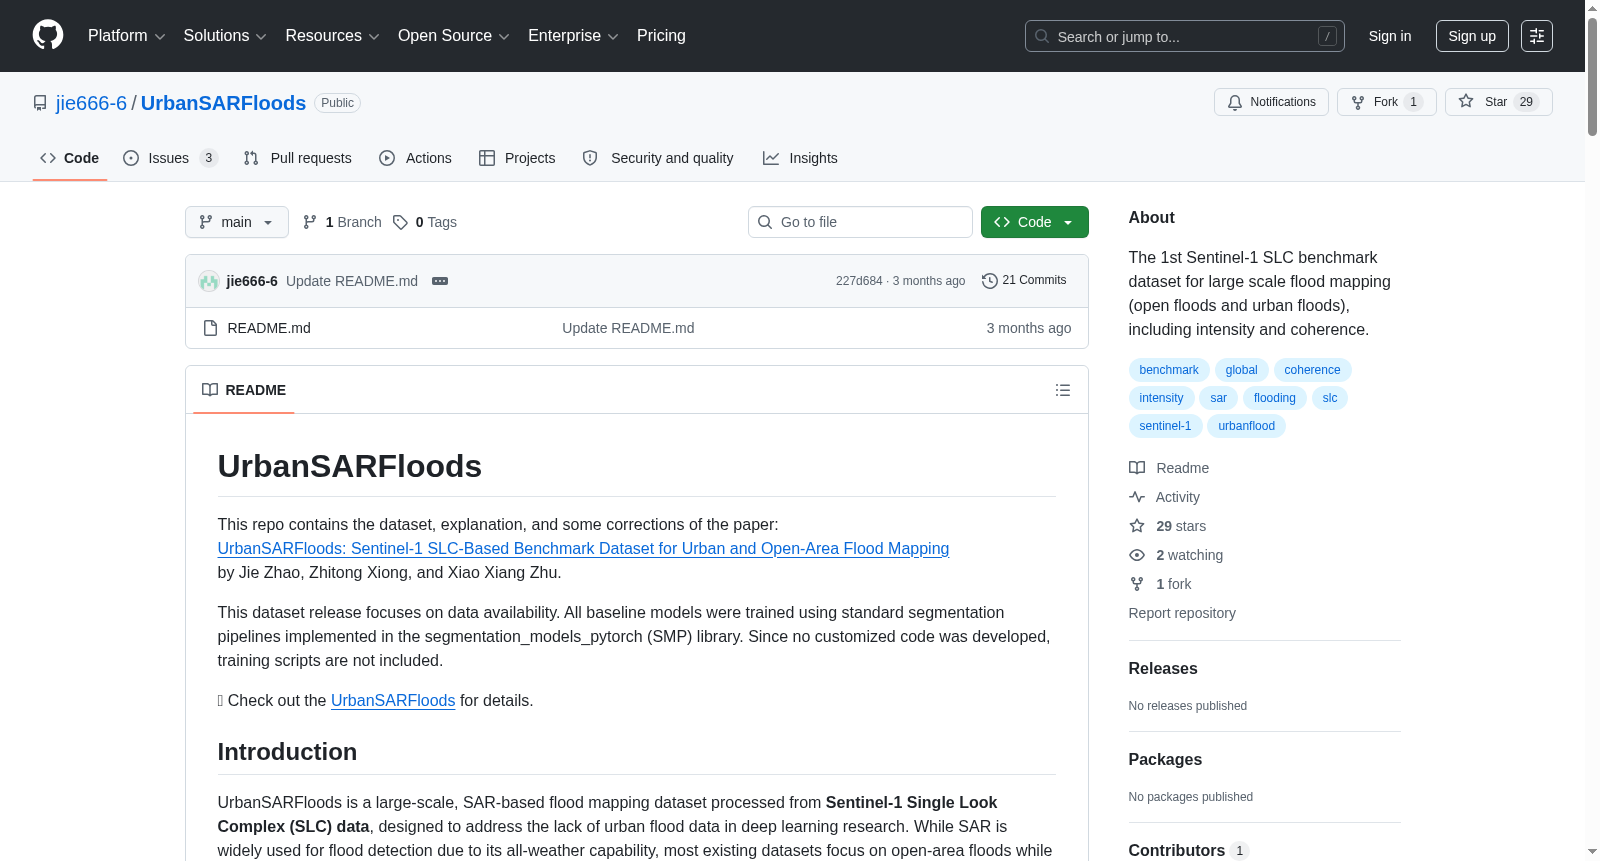This screenshot has width=1600, height=861.
Task: View the 21 Commits history
Action: (x=1025, y=281)
